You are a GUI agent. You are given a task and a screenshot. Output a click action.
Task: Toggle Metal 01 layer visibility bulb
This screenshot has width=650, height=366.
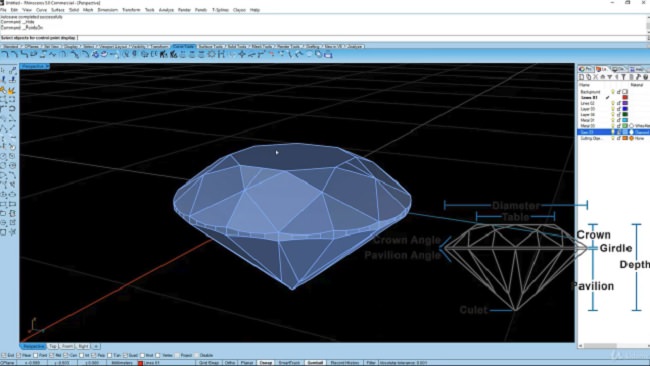tap(613, 120)
